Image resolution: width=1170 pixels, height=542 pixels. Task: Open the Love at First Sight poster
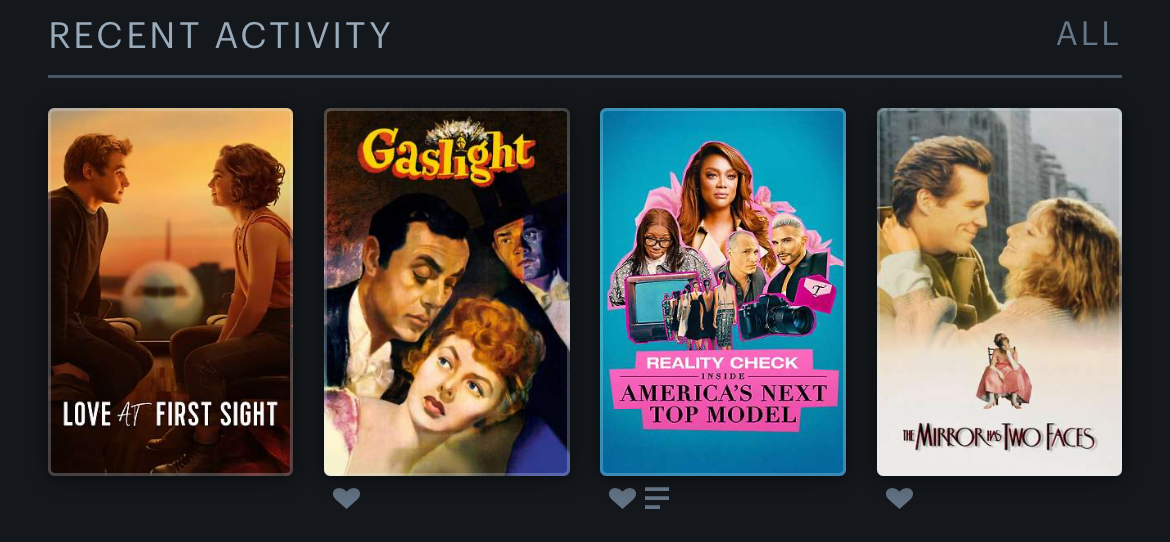click(x=170, y=292)
